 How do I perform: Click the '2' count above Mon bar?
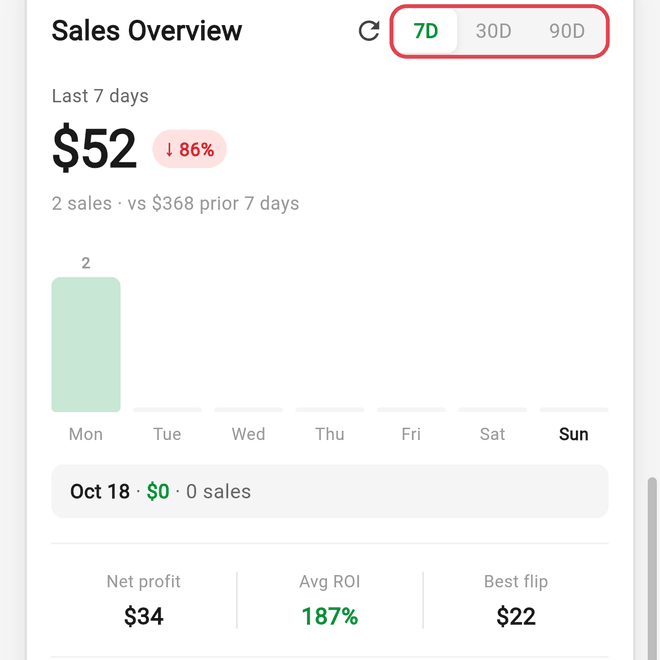(86, 263)
